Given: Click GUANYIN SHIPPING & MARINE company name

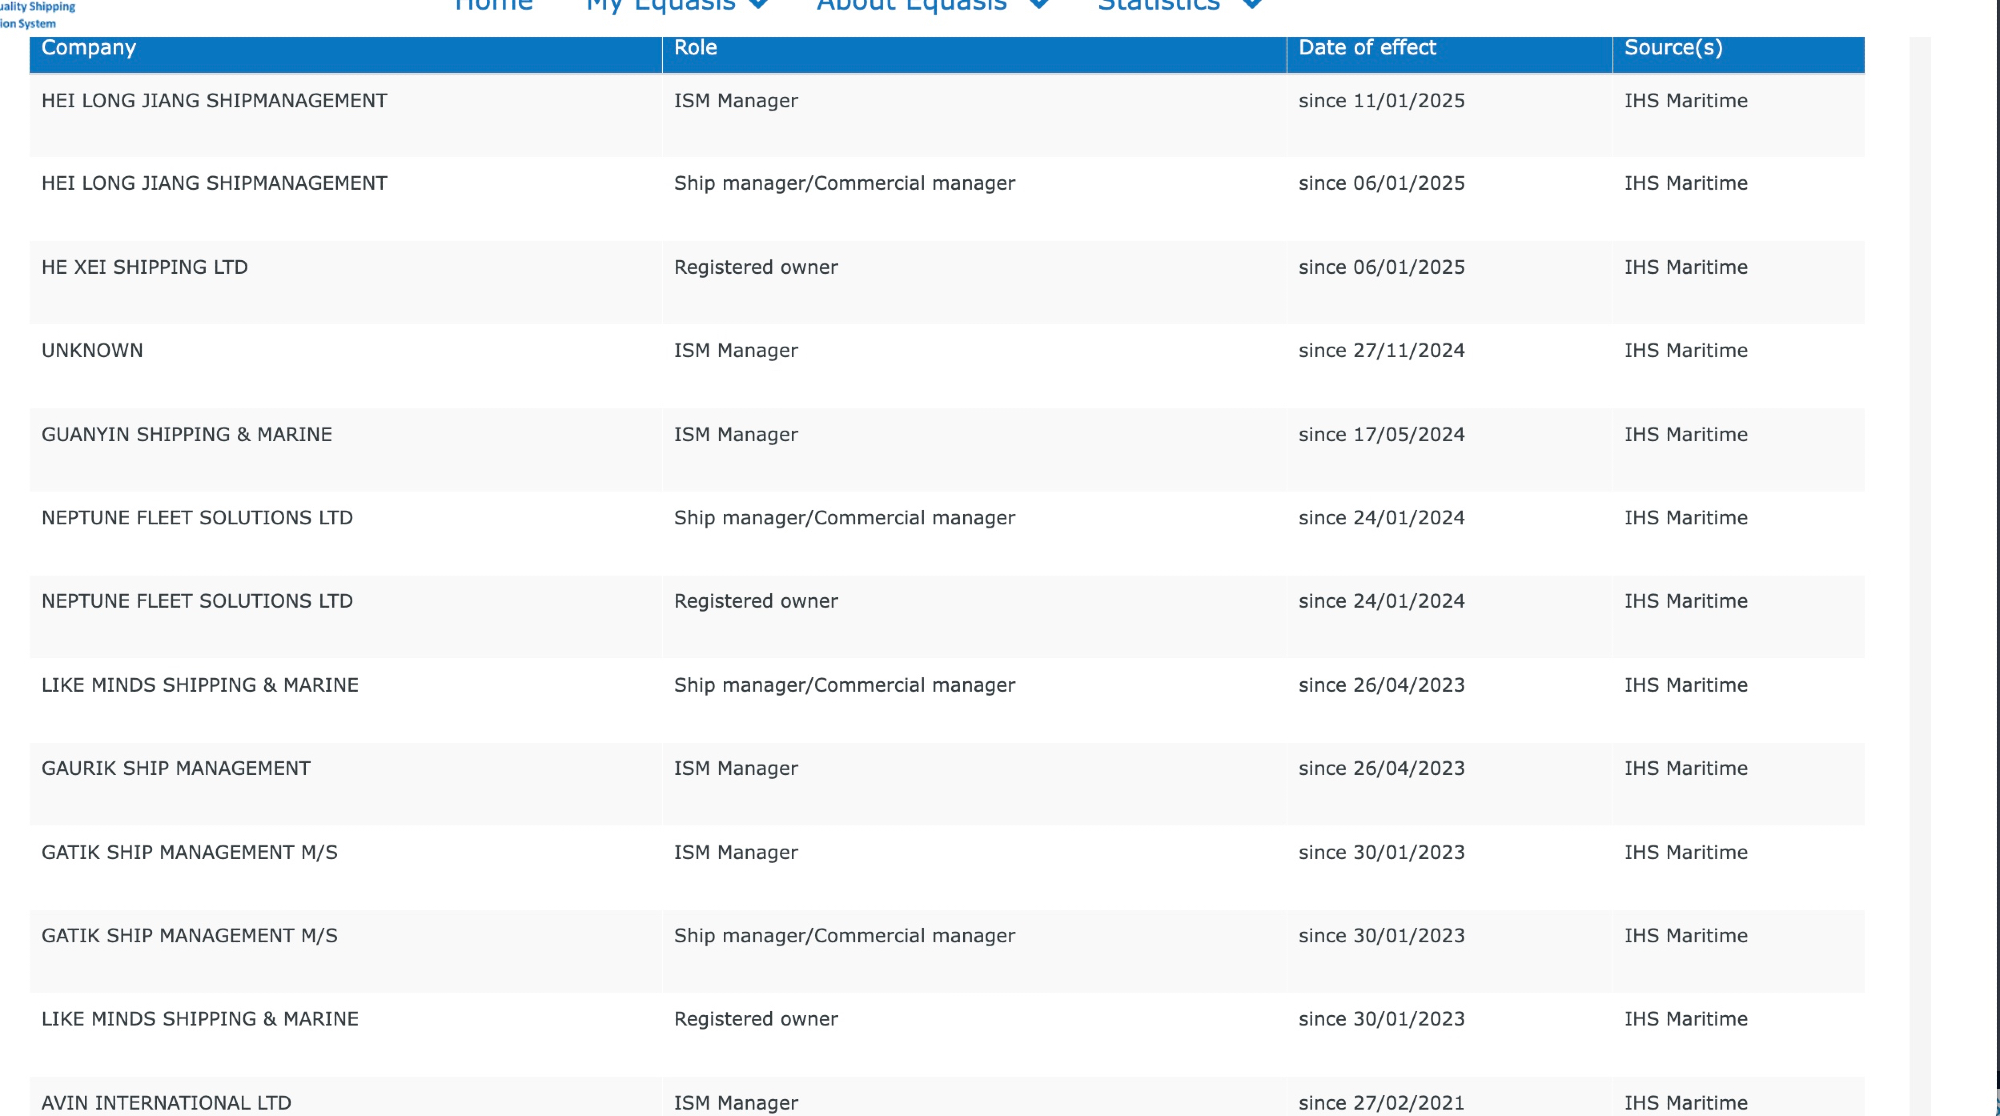Looking at the screenshot, I should pyautogui.click(x=186, y=435).
